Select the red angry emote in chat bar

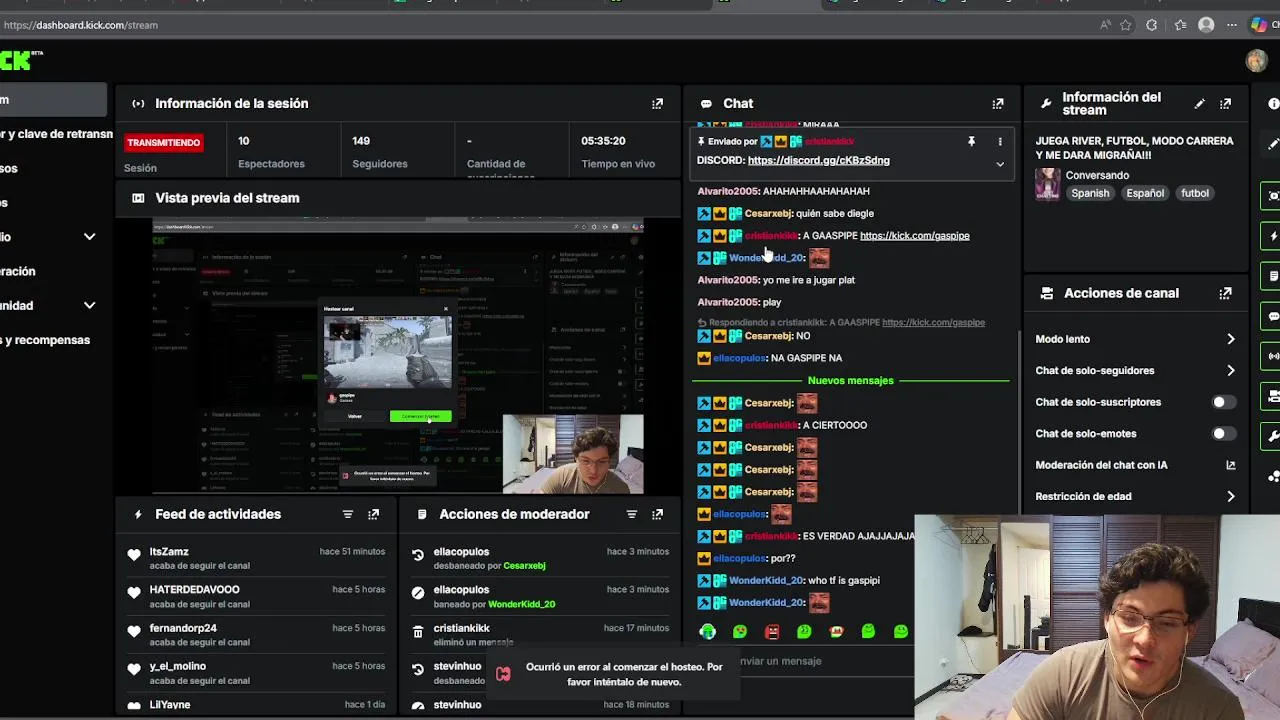tap(772, 632)
